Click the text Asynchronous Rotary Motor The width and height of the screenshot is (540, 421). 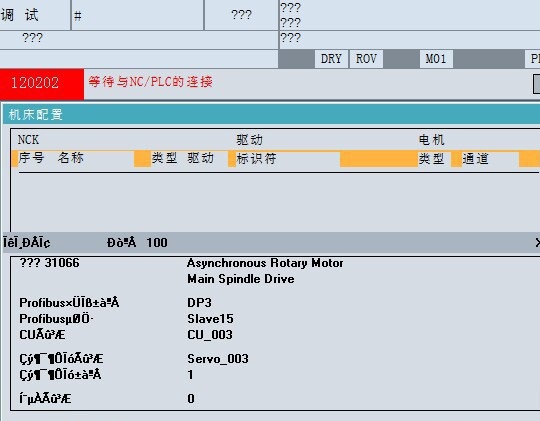[265, 263]
